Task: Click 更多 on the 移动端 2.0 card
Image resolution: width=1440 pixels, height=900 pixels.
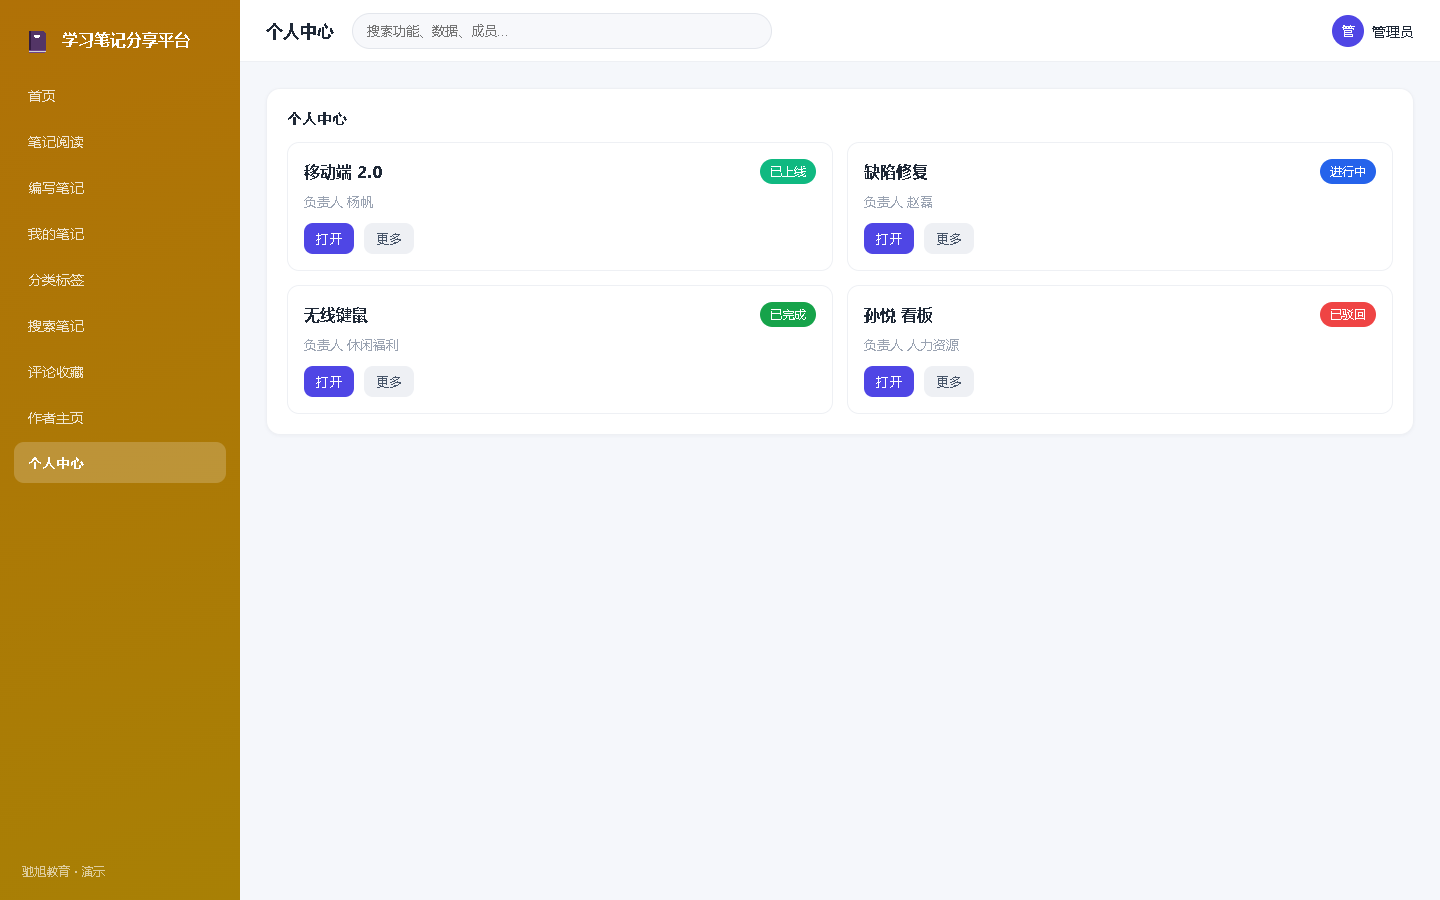Action: point(389,239)
